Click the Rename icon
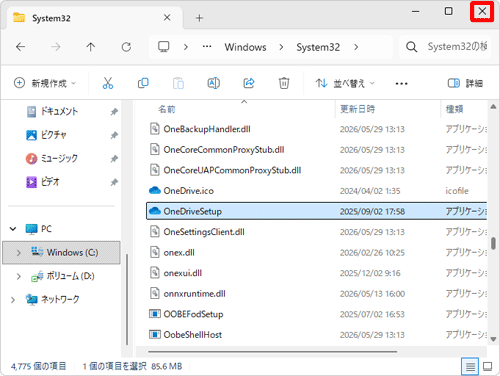The image size is (500, 376). tap(214, 83)
